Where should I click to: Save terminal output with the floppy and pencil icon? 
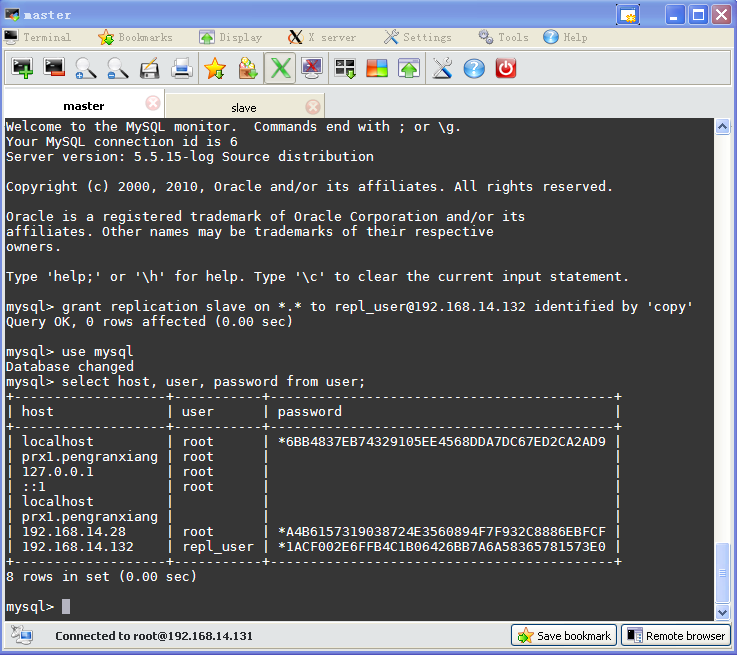(x=149, y=69)
